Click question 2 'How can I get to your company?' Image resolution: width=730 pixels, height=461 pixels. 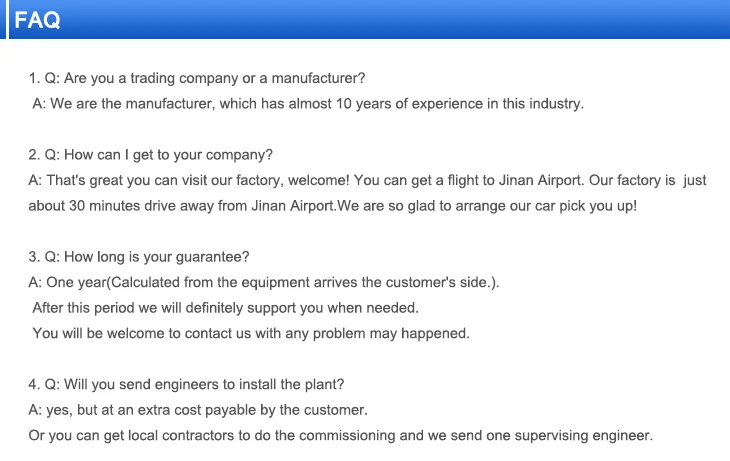[151, 155]
